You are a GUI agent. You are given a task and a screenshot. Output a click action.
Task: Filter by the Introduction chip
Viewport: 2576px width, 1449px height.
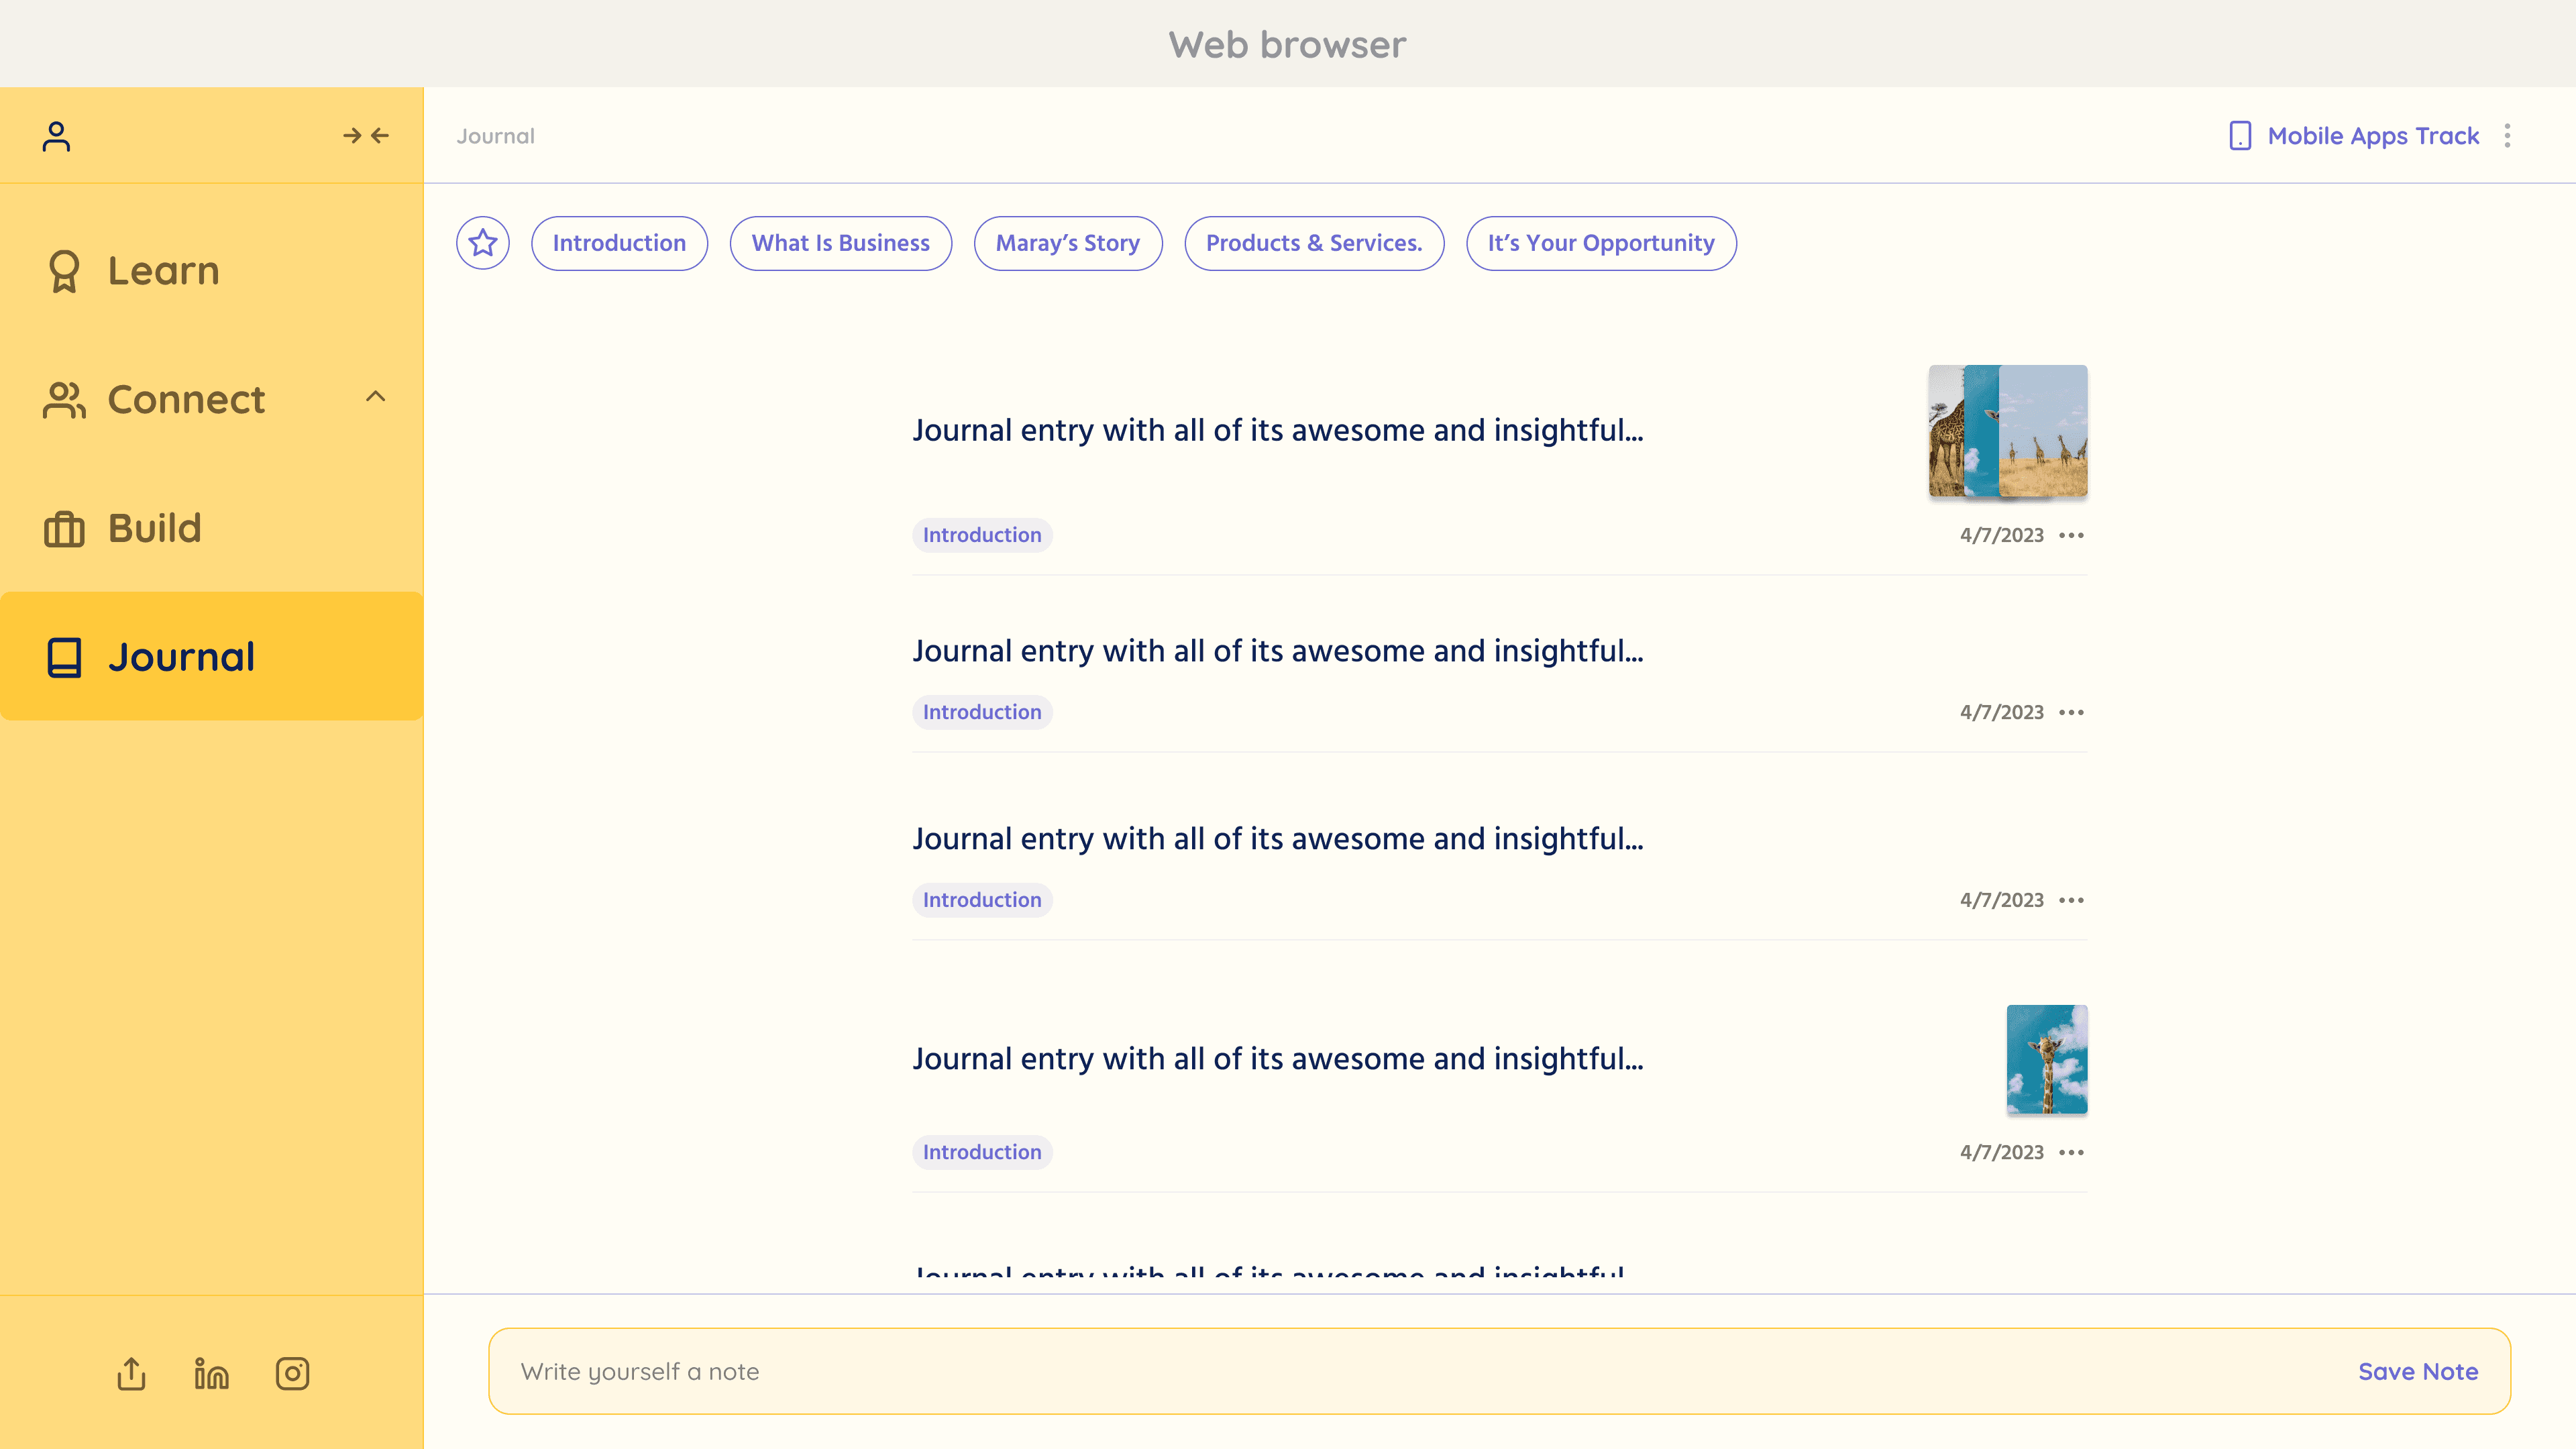tap(619, 243)
